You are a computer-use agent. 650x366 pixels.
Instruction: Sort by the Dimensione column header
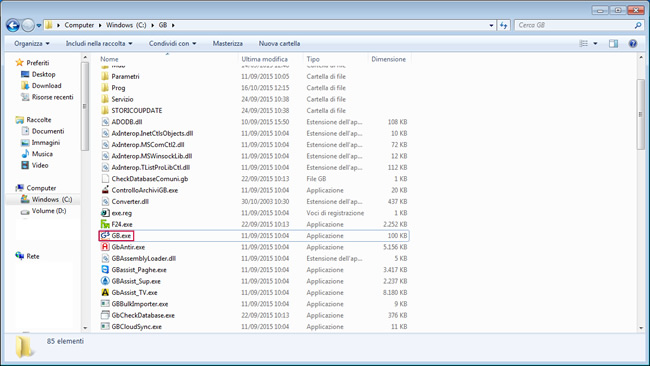pyautogui.click(x=389, y=59)
